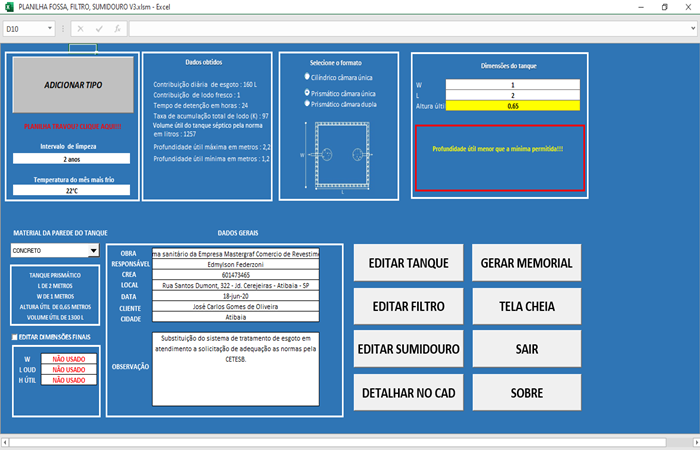Click the formula bar enter checkmark icon
Viewport: 700px width, 450px height.
tap(98, 29)
